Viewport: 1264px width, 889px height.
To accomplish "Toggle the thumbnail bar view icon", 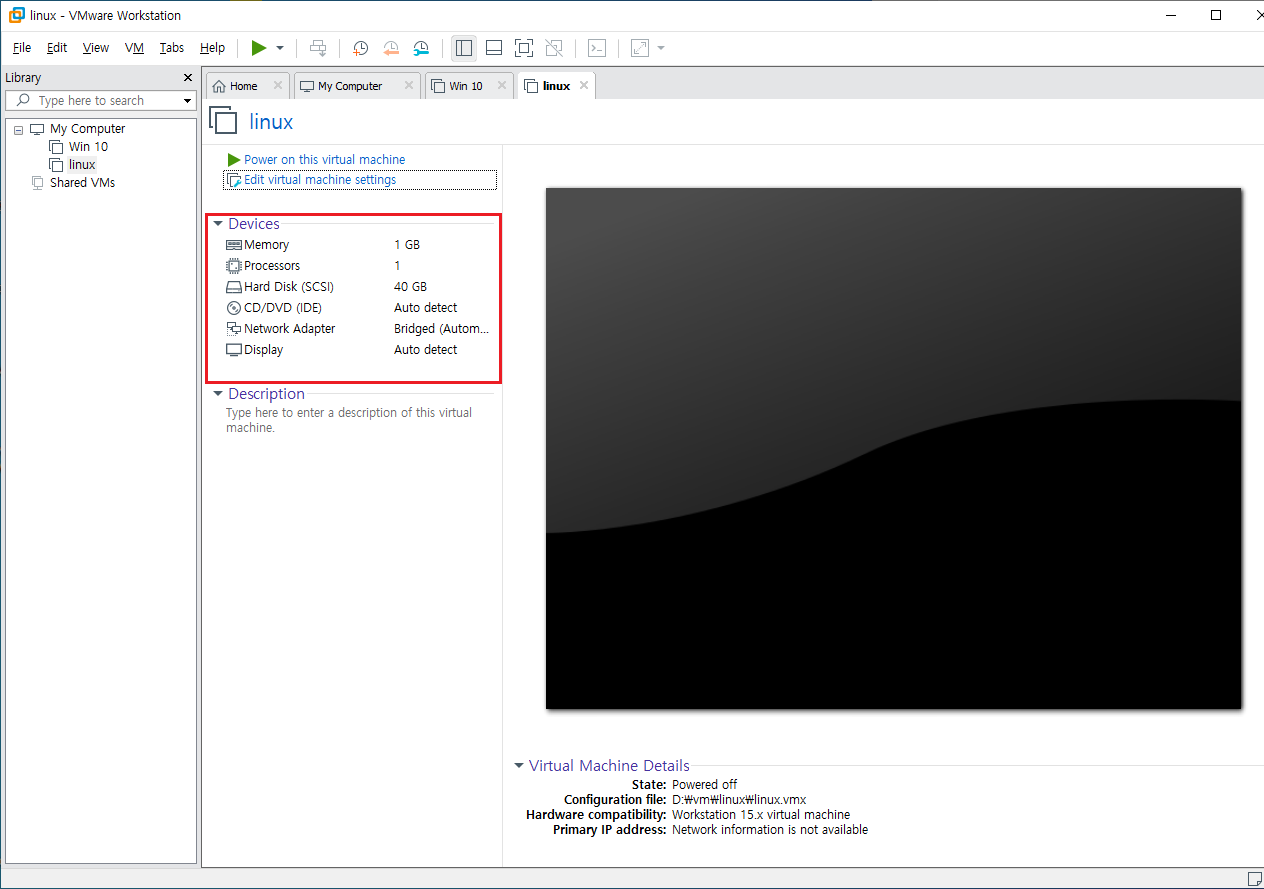I will (x=494, y=48).
